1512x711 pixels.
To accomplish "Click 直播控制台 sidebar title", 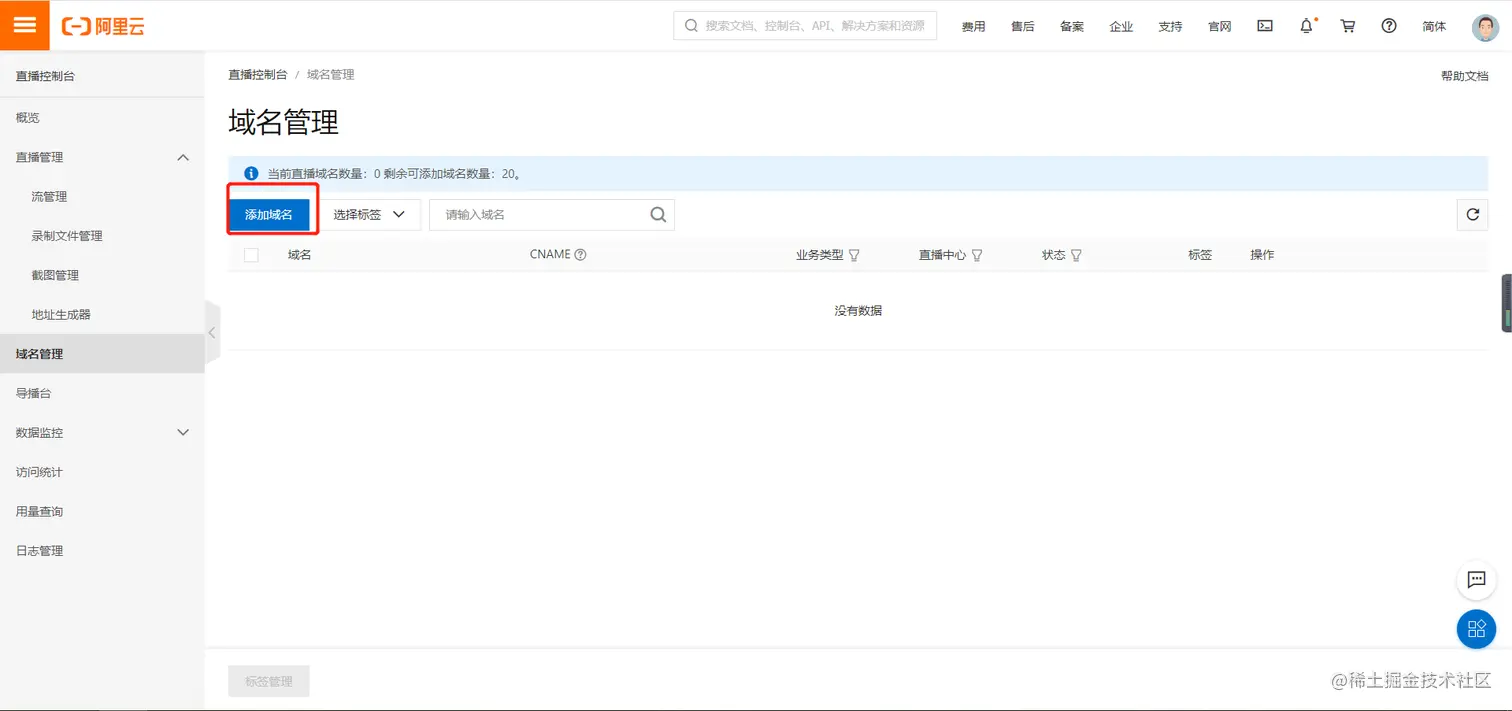I will click(x=45, y=76).
